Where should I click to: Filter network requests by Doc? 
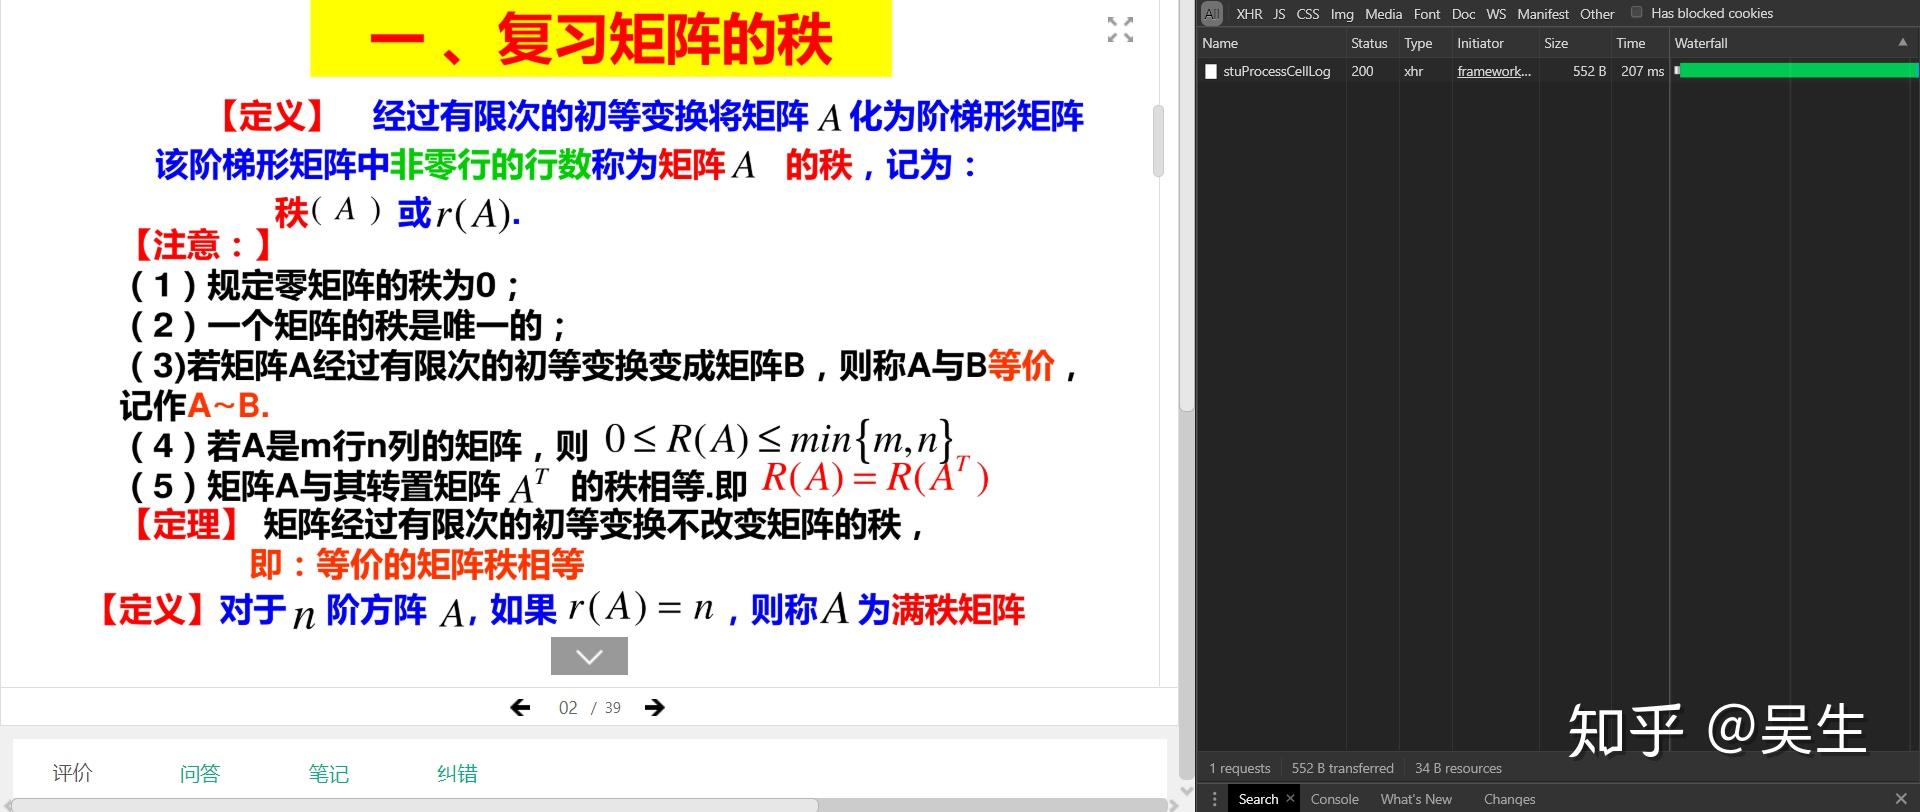point(1463,14)
